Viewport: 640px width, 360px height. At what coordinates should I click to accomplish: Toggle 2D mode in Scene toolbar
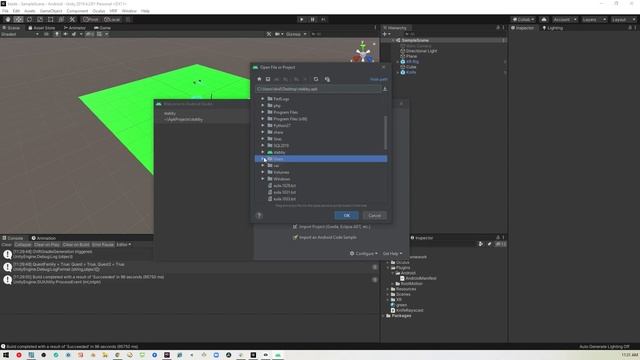(x=47, y=34)
